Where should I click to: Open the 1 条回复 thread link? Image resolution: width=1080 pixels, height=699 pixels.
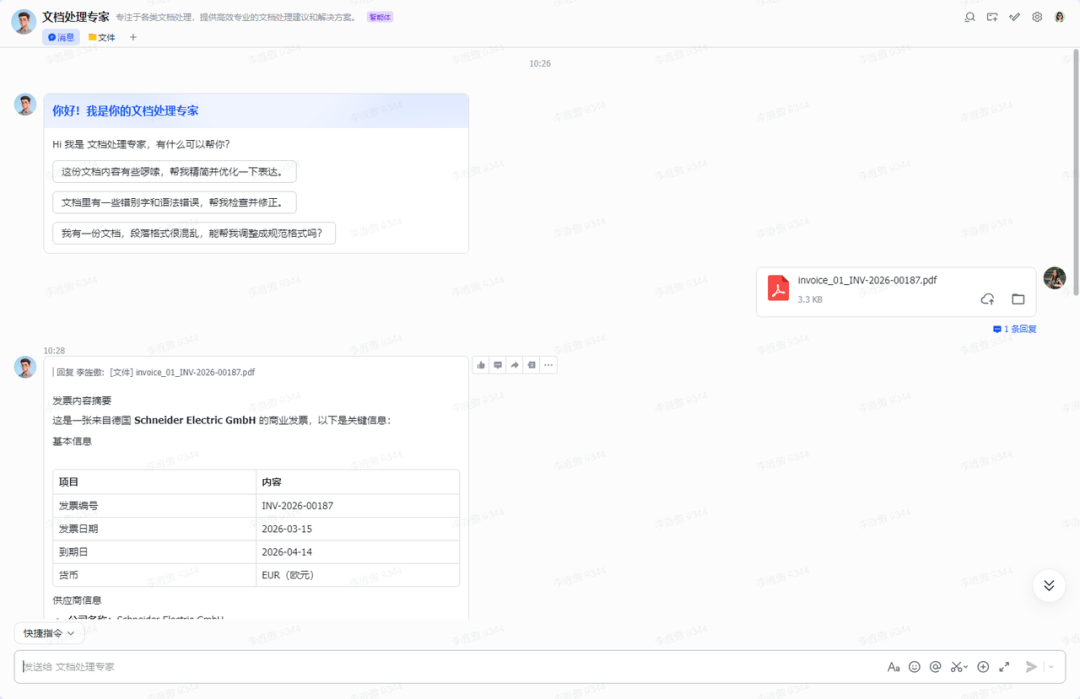tap(1015, 329)
